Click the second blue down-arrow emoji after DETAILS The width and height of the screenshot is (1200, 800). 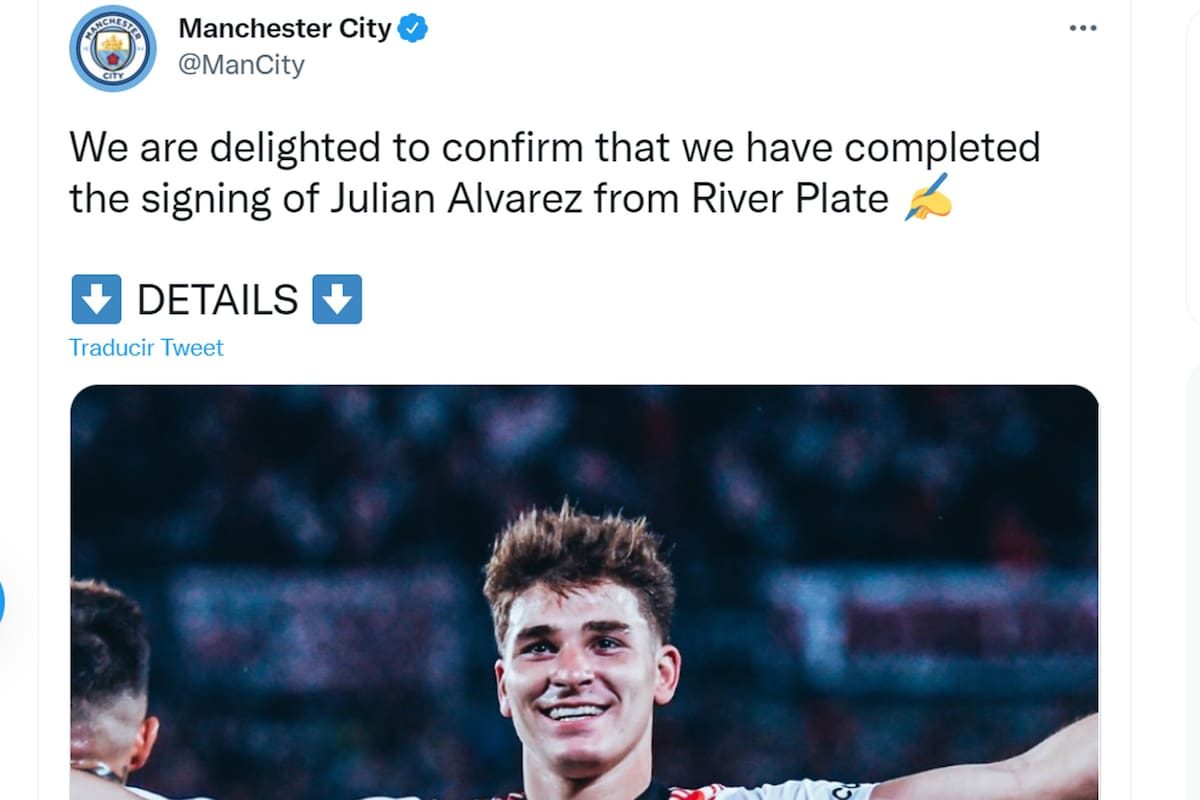(337, 298)
